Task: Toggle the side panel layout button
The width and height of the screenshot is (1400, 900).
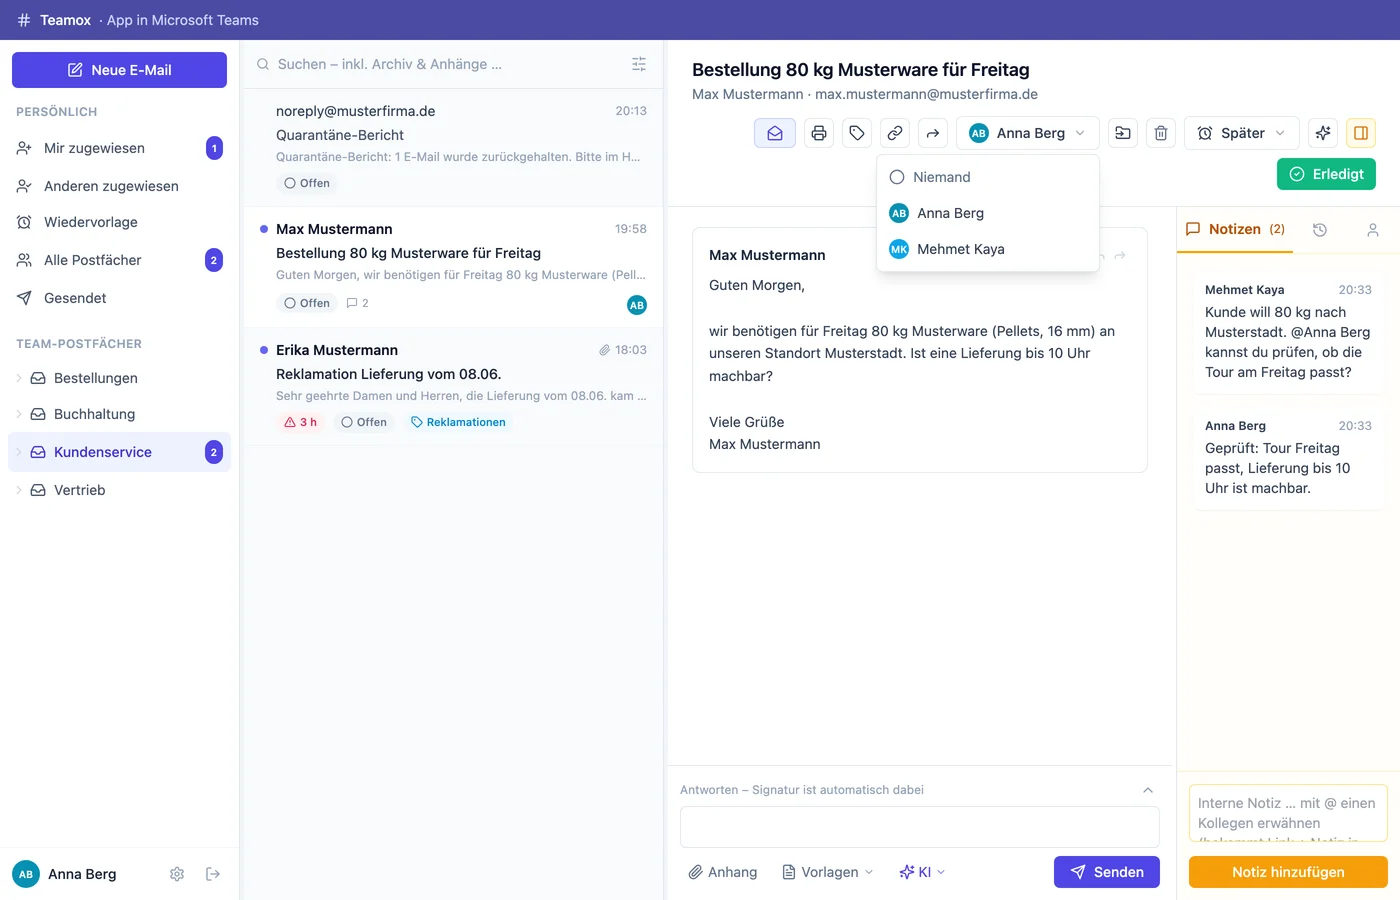Action: 1361,133
